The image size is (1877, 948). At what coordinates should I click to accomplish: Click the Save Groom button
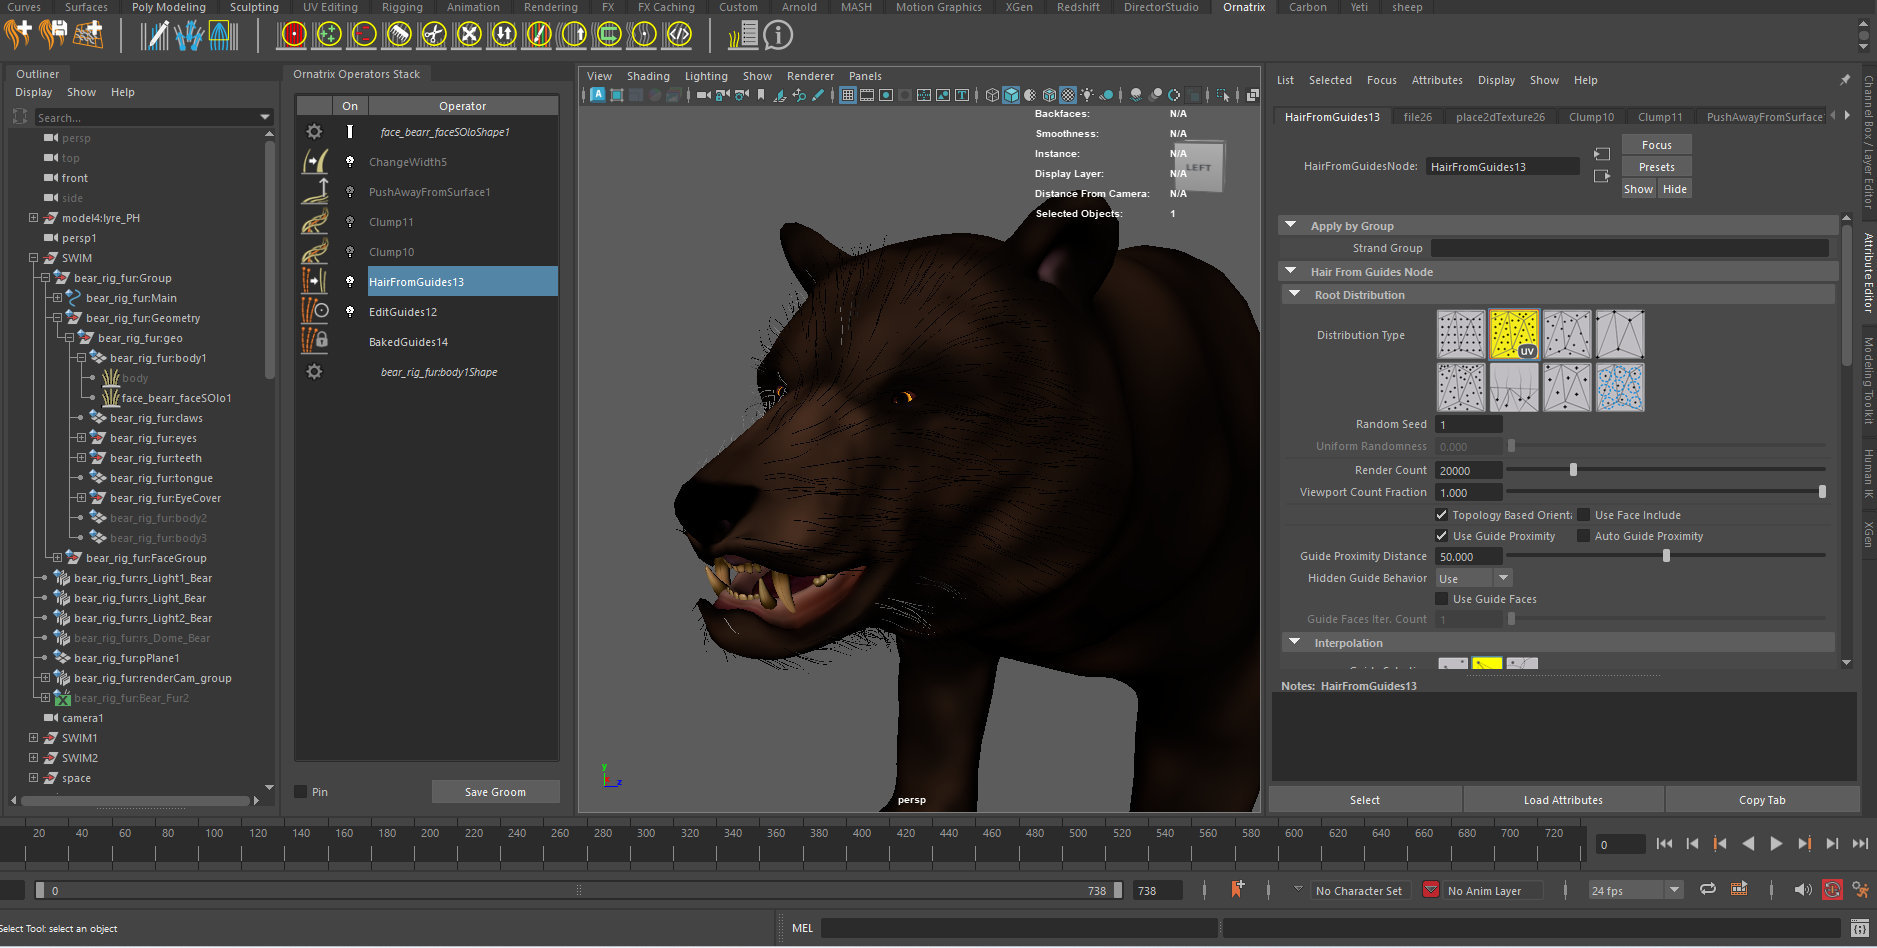495,792
